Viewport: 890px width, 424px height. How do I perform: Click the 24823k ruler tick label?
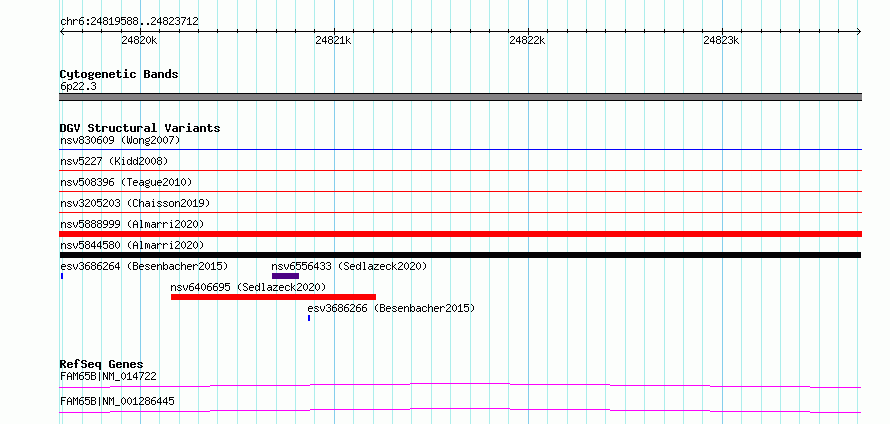pos(721,40)
